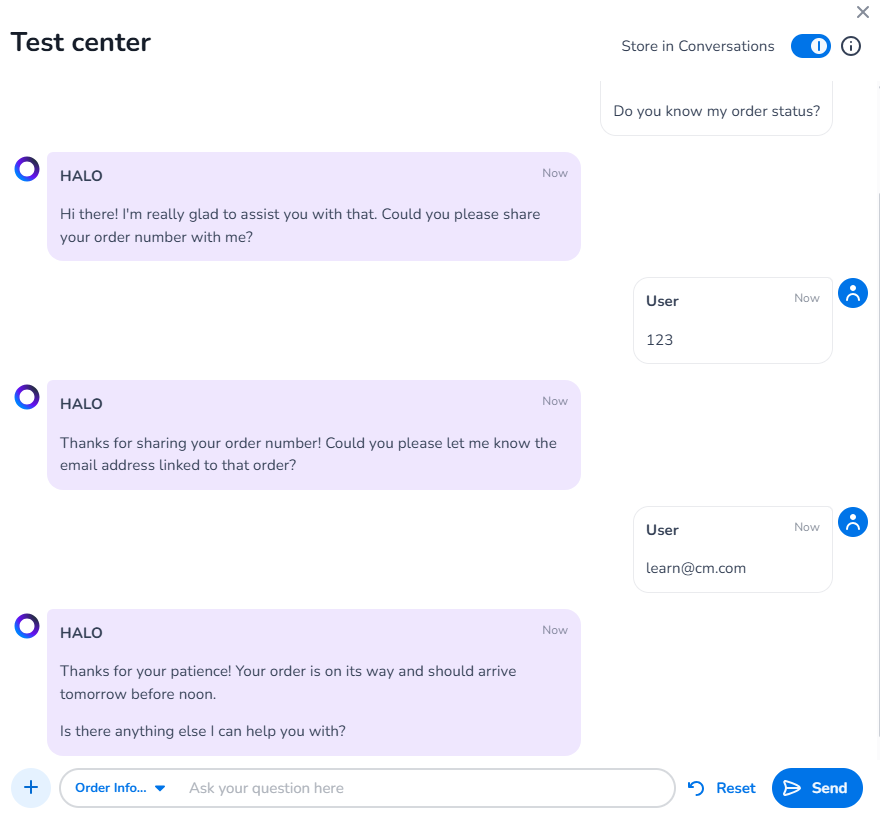This screenshot has height=814, width=880.
Task: Click the info icon beside Store in Conversations
Action: (x=850, y=46)
